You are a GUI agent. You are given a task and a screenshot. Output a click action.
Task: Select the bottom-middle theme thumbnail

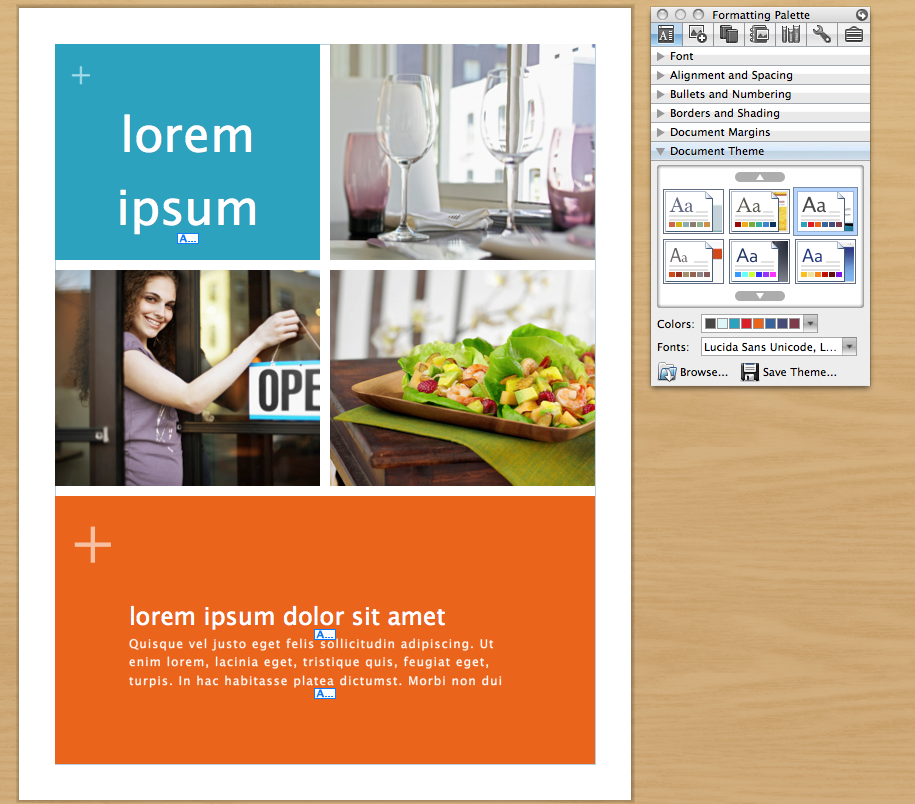pos(759,261)
